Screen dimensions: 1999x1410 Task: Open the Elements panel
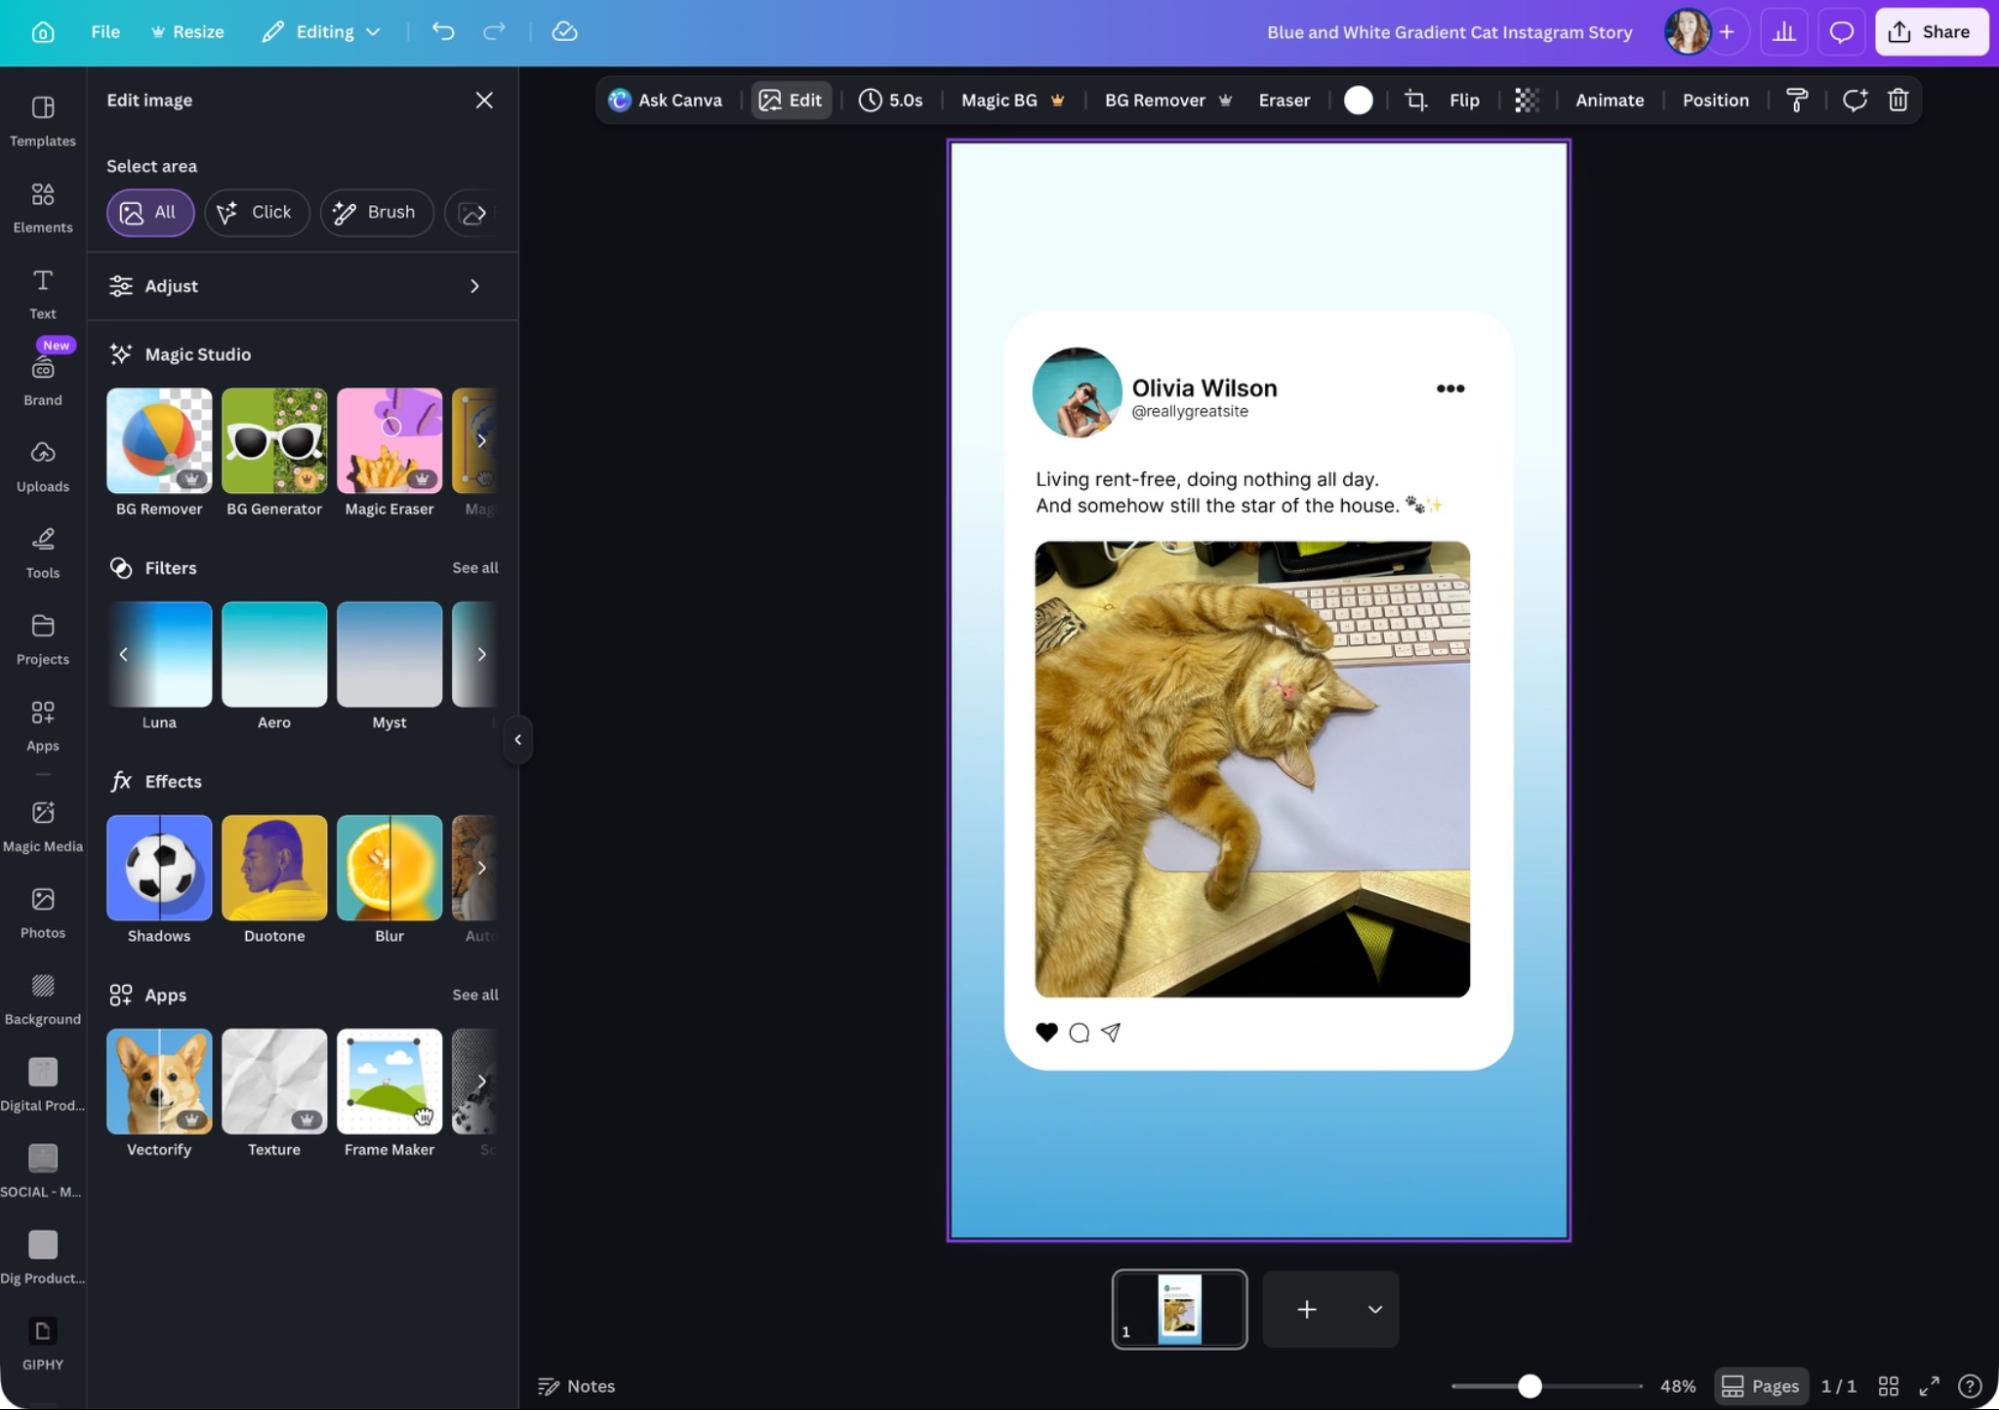tap(42, 206)
